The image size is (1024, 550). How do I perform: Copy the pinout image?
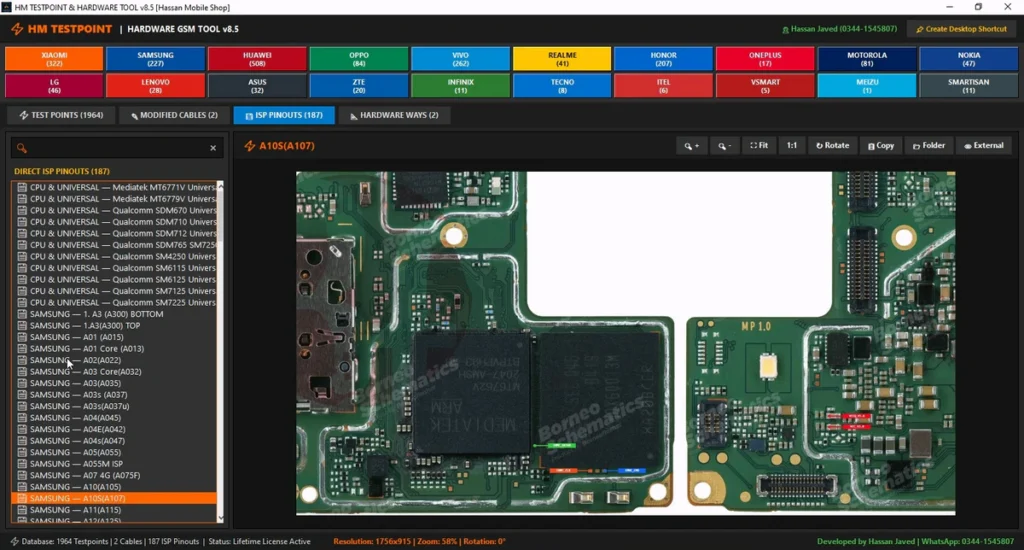pyautogui.click(x=881, y=146)
